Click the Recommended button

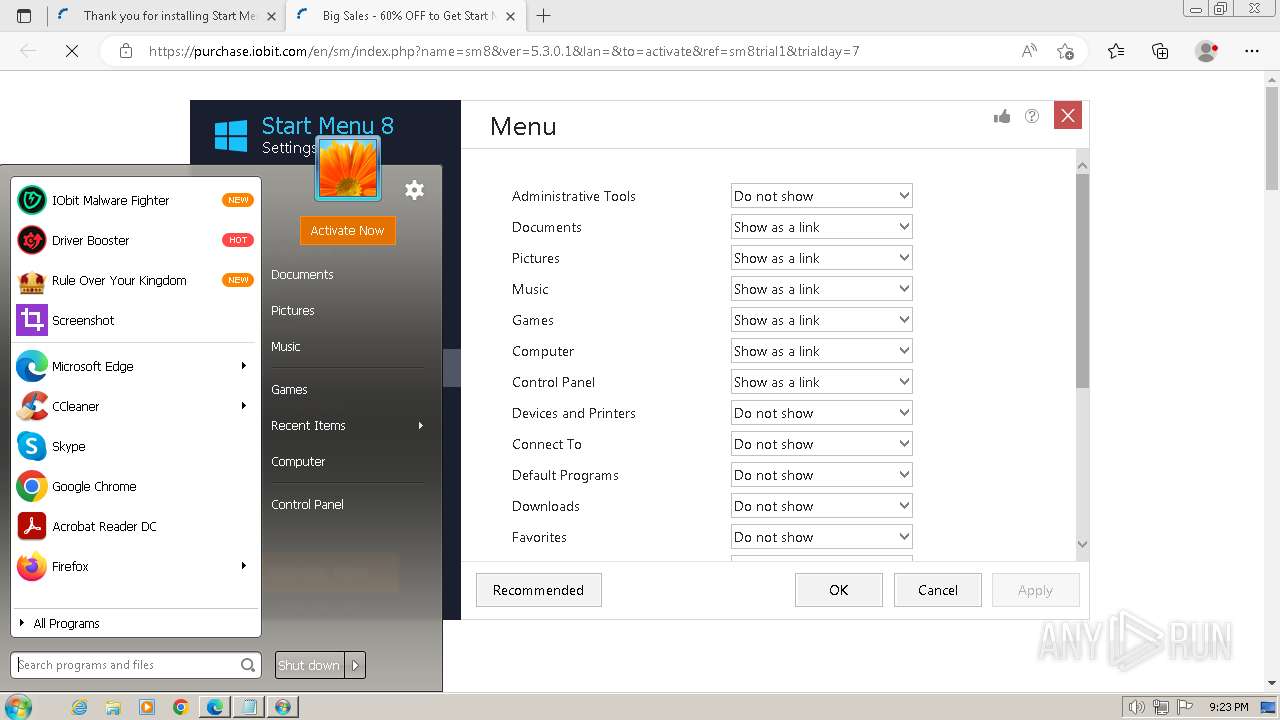pyautogui.click(x=538, y=590)
